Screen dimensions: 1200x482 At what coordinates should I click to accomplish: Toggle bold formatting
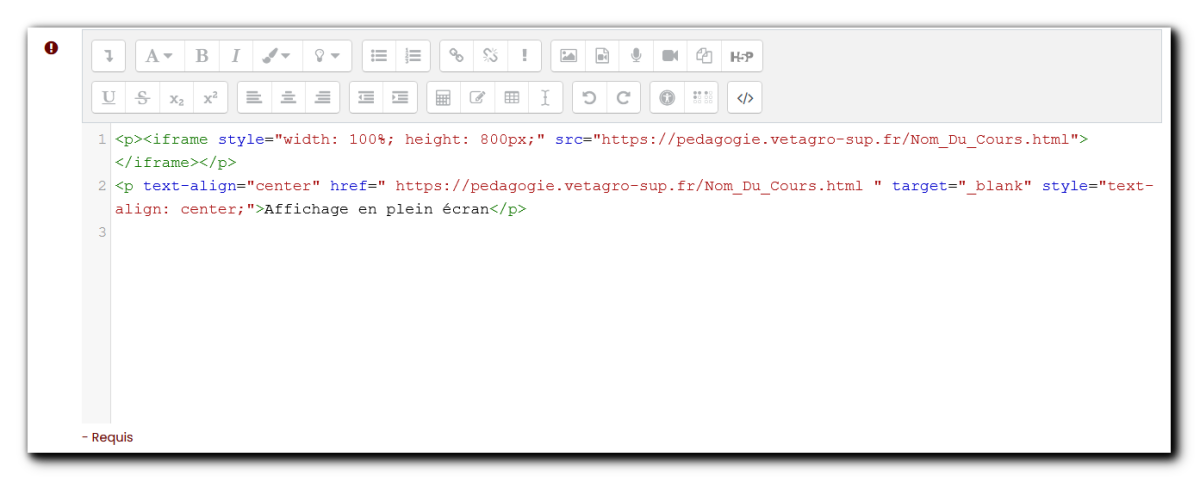point(201,56)
